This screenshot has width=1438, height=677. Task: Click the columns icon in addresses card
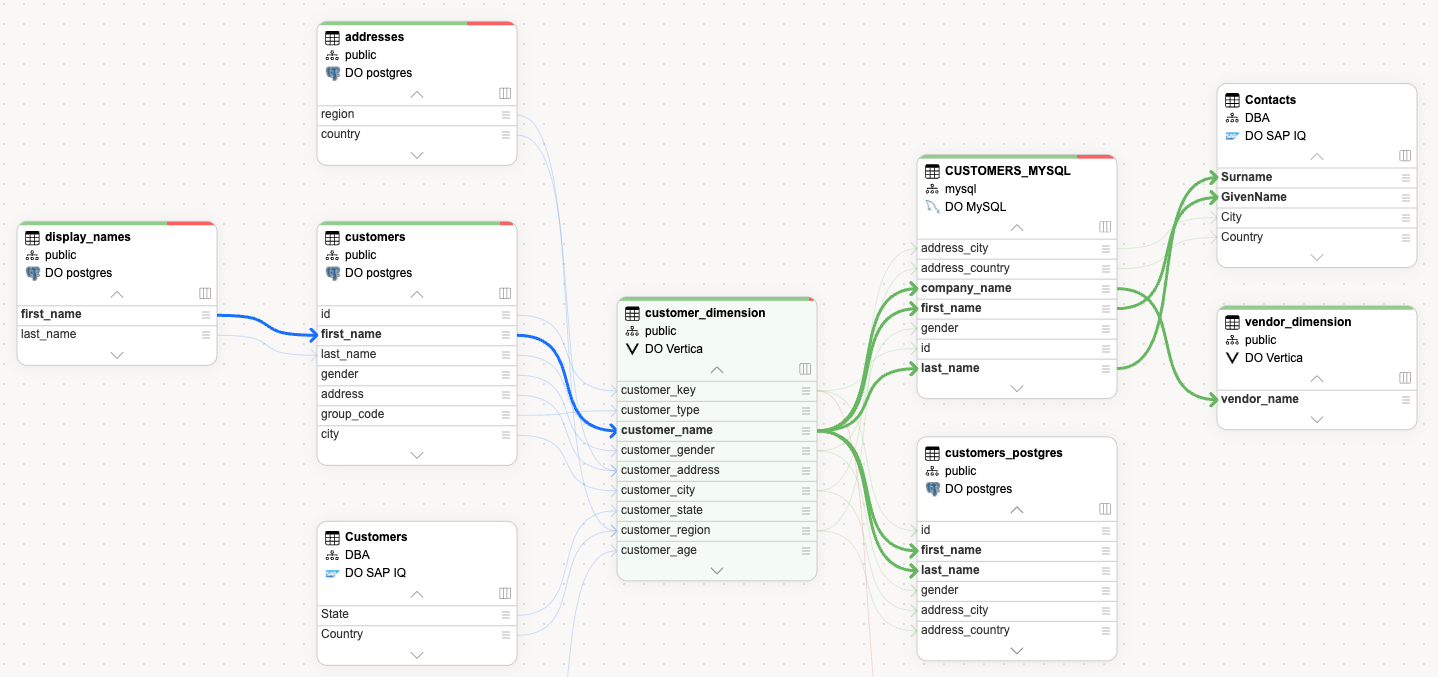[x=505, y=93]
